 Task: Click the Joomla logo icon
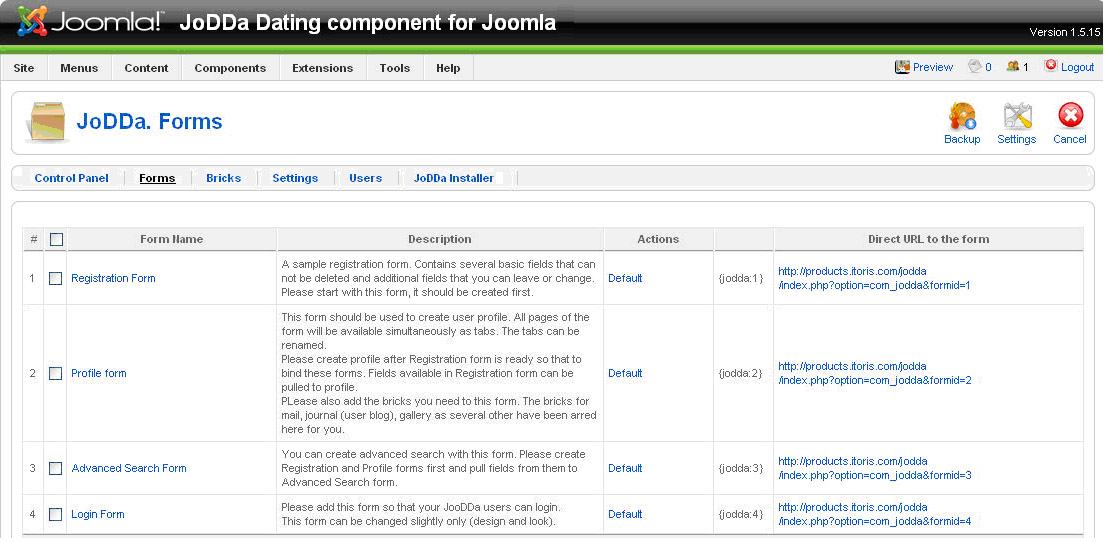click(32, 22)
